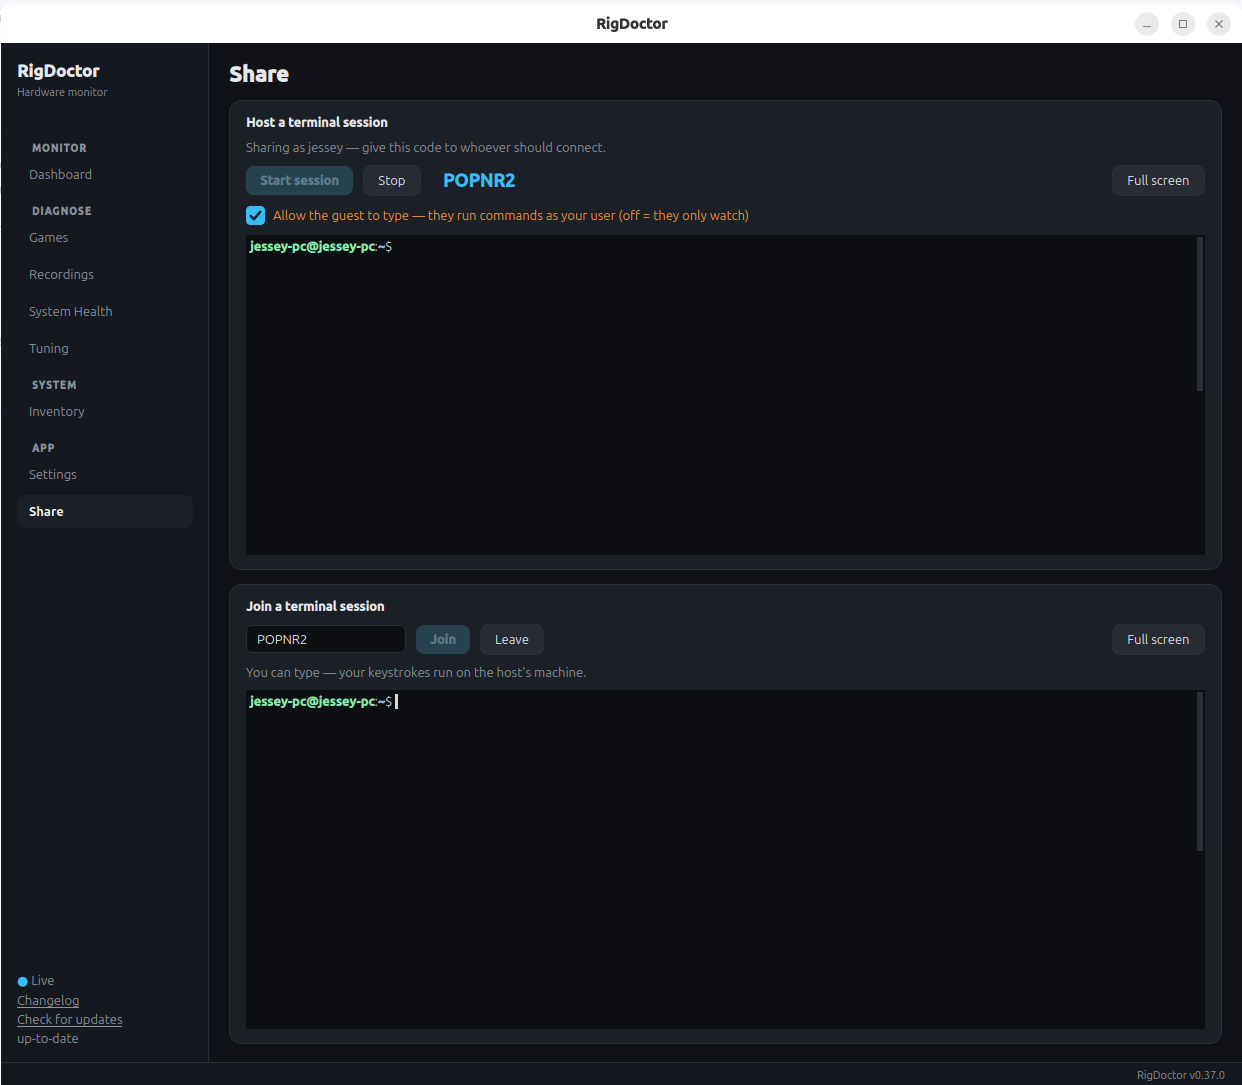Click the POPNR2 session code

click(x=479, y=180)
